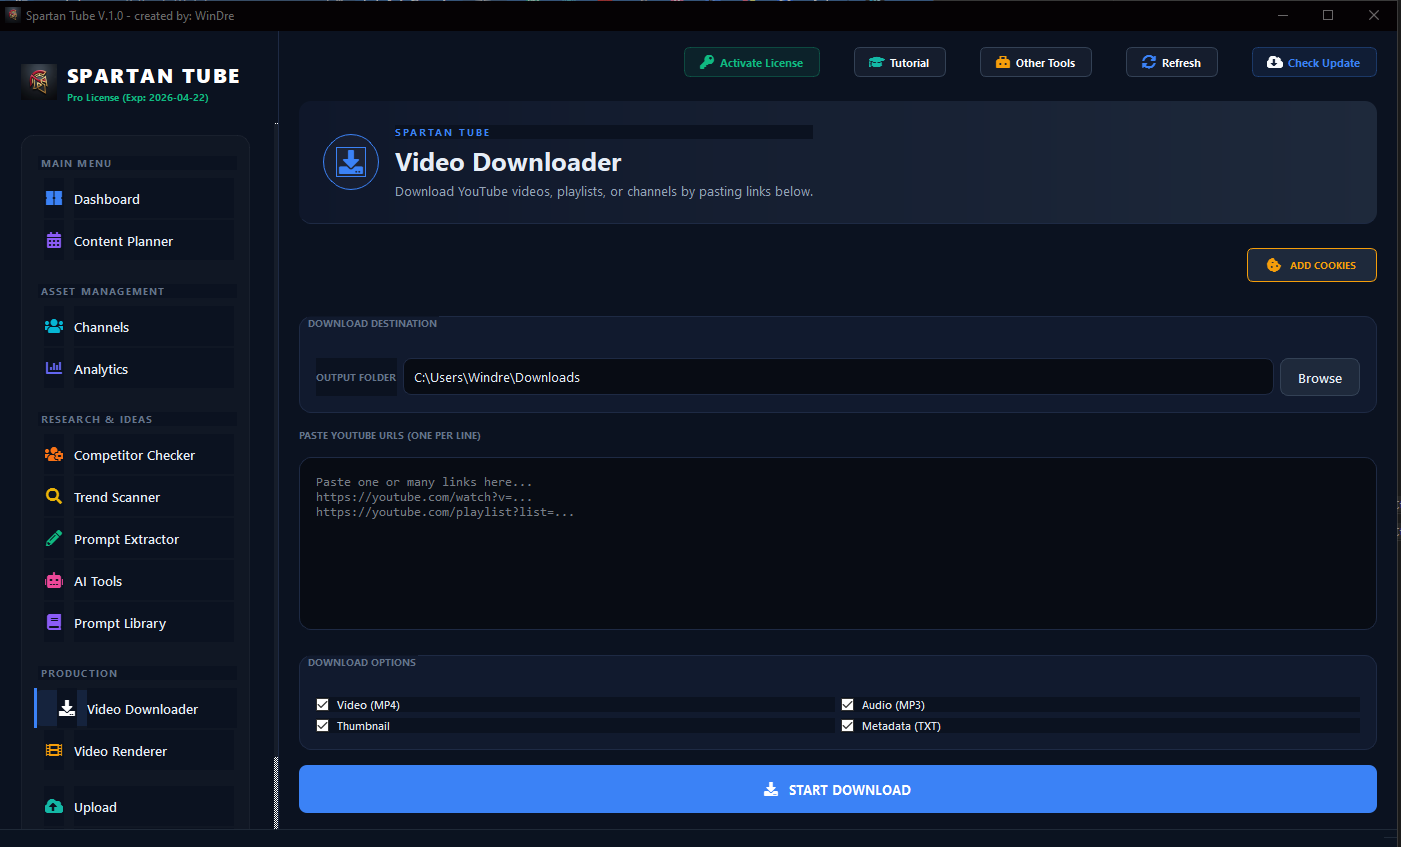Browse the Prompt Library
Image resolution: width=1401 pixels, height=847 pixels.
(120, 623)
